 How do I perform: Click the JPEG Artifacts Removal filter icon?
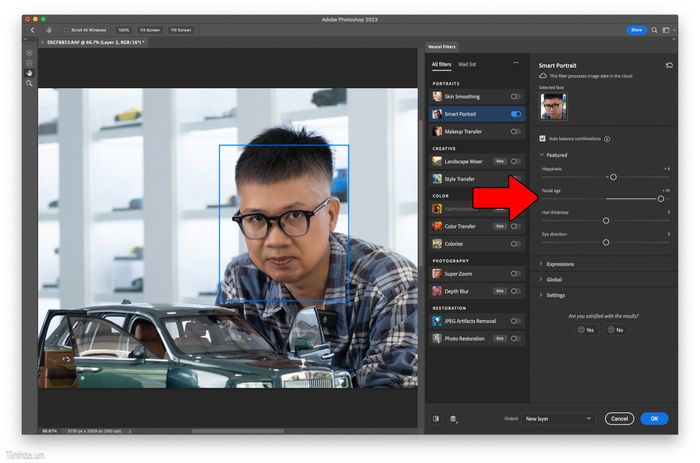click(x=437, y=321)
